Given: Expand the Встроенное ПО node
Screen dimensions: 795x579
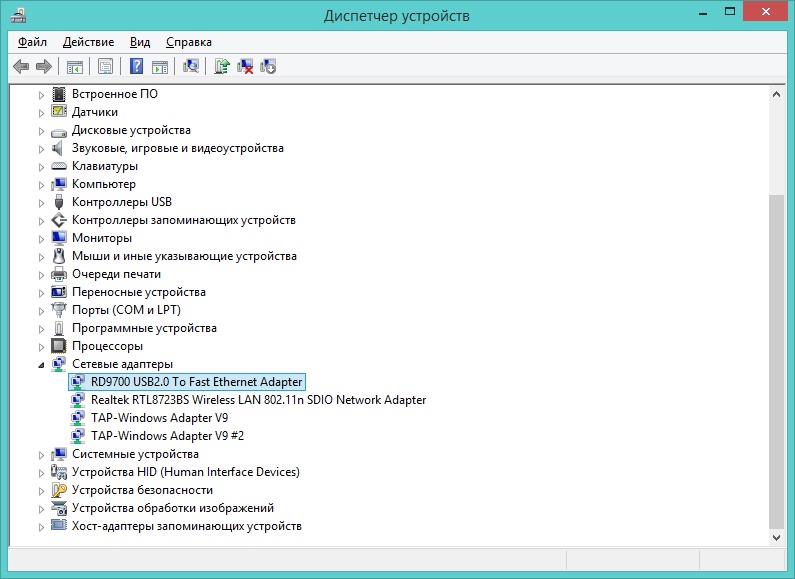Looking at the screenshot, I should (42, 95).
